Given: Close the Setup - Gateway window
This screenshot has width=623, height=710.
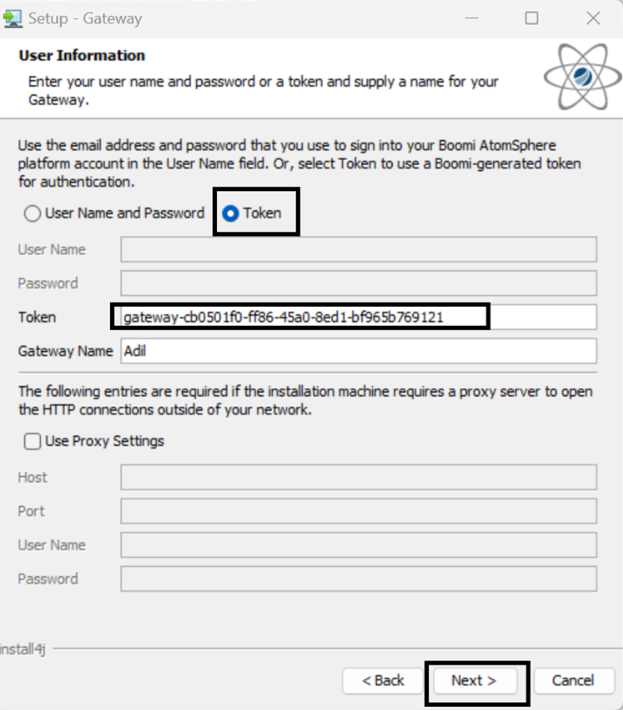Looking at the screenshot, I should (x=592, y=18).
